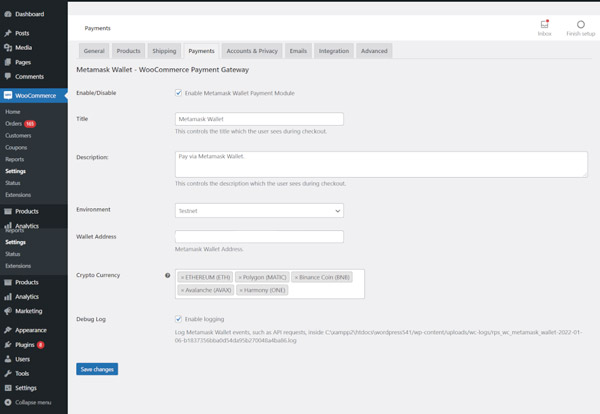This screenshot has width=600, height=414.
Task: Open the Integration tab
Action: [334, 51]
